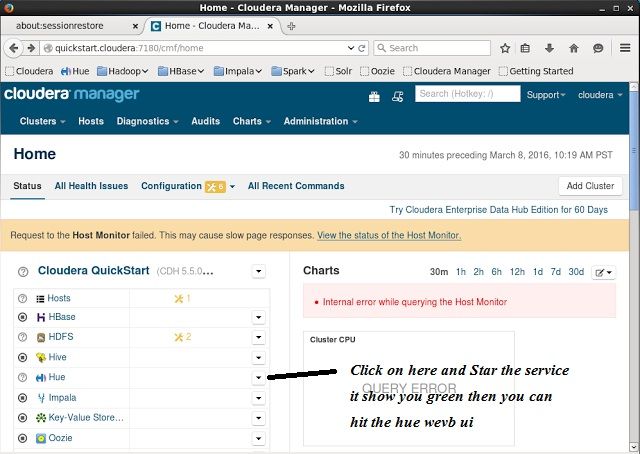Open the cloudera user menu

pyautogui.click(x=600, y=95)
